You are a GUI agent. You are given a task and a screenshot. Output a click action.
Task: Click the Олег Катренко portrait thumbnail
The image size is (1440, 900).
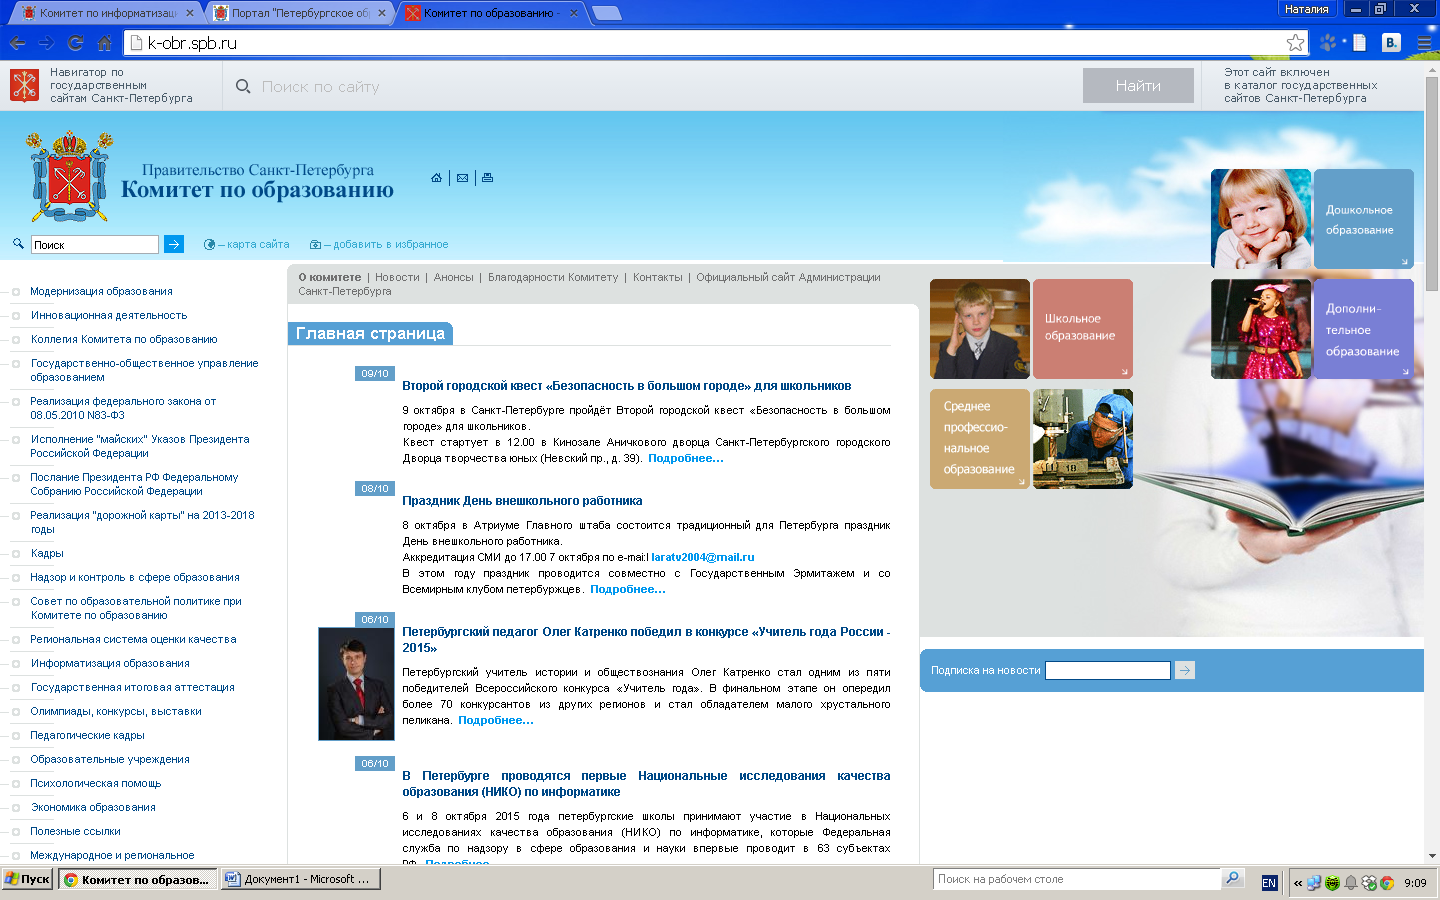pyautogui.click(x=356, y=684)
